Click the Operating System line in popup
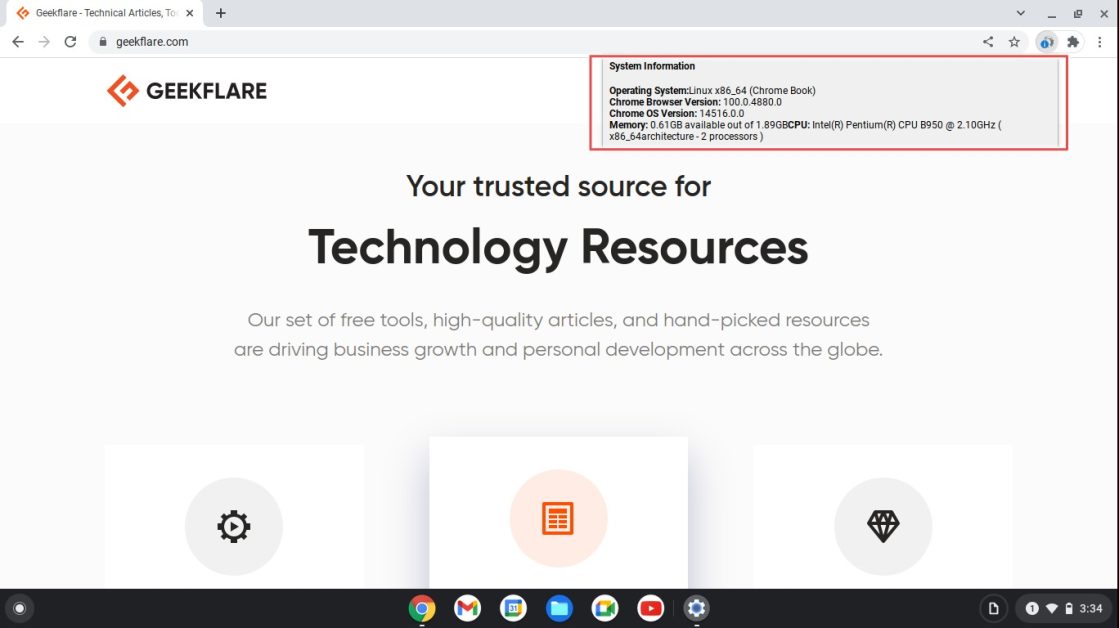This screenshot has height=628, width=1119. point(712,91)
